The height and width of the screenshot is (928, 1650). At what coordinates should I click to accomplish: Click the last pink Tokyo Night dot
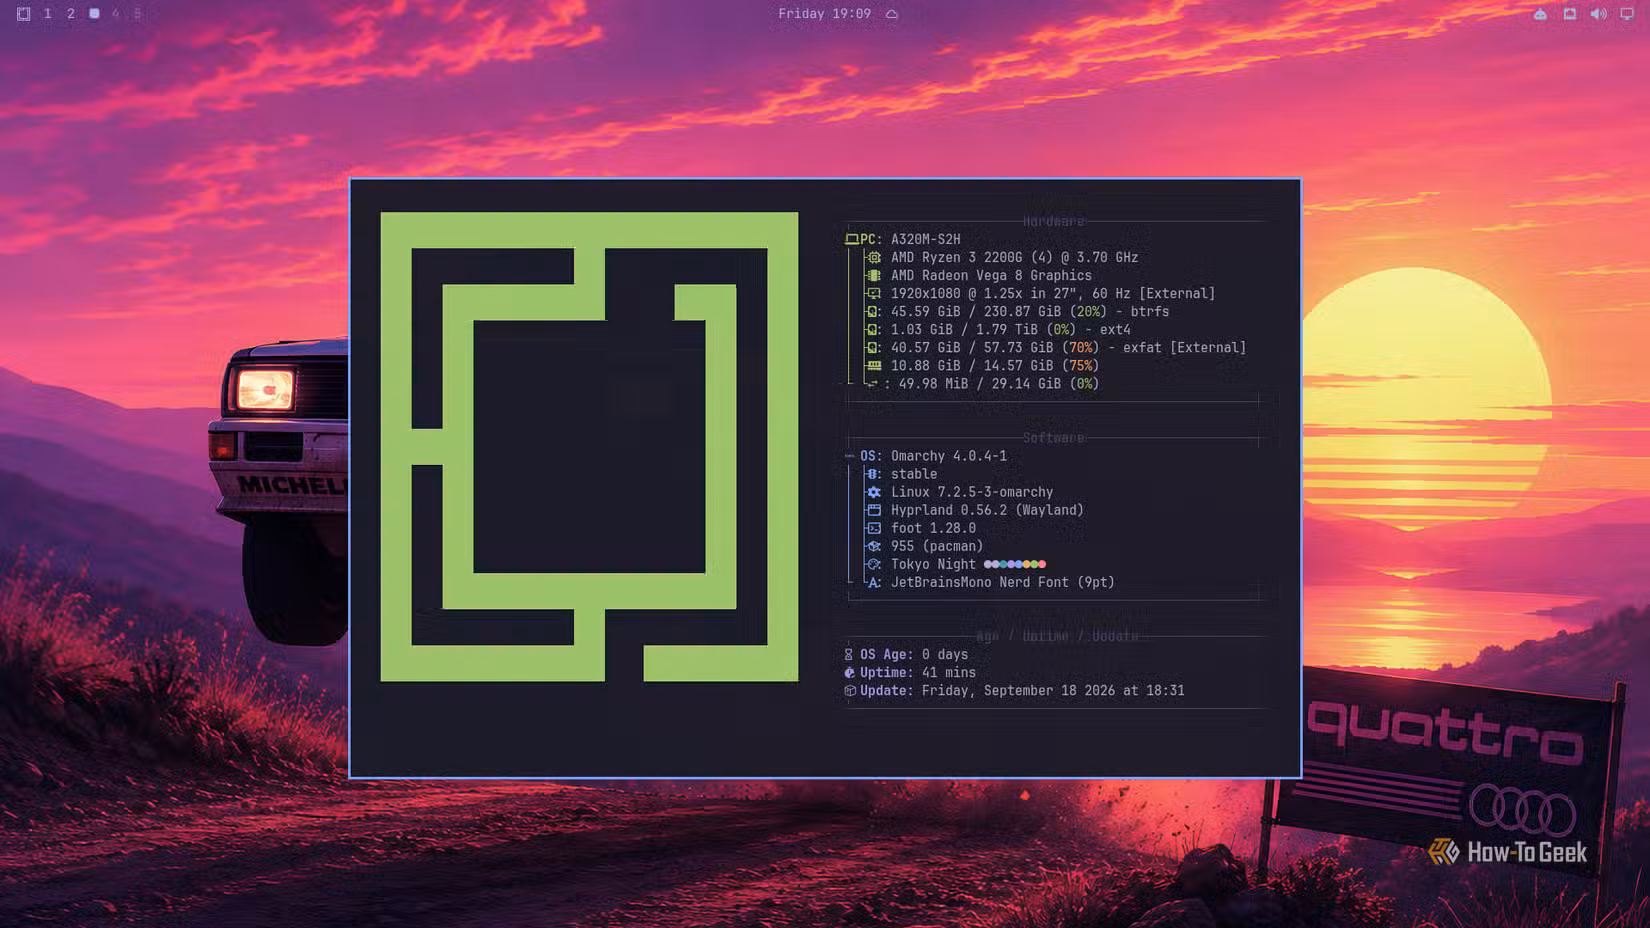(x=1042, y=564)
